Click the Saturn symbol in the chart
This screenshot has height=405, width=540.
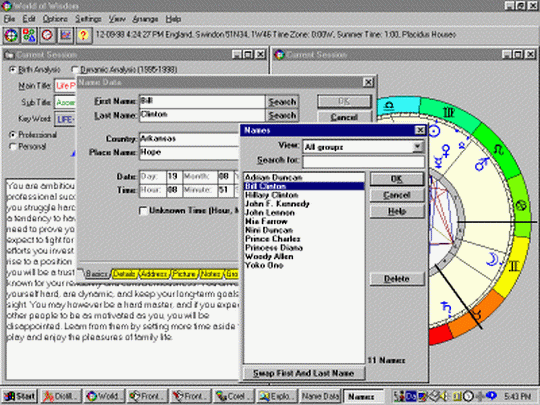tap(446, 309)
